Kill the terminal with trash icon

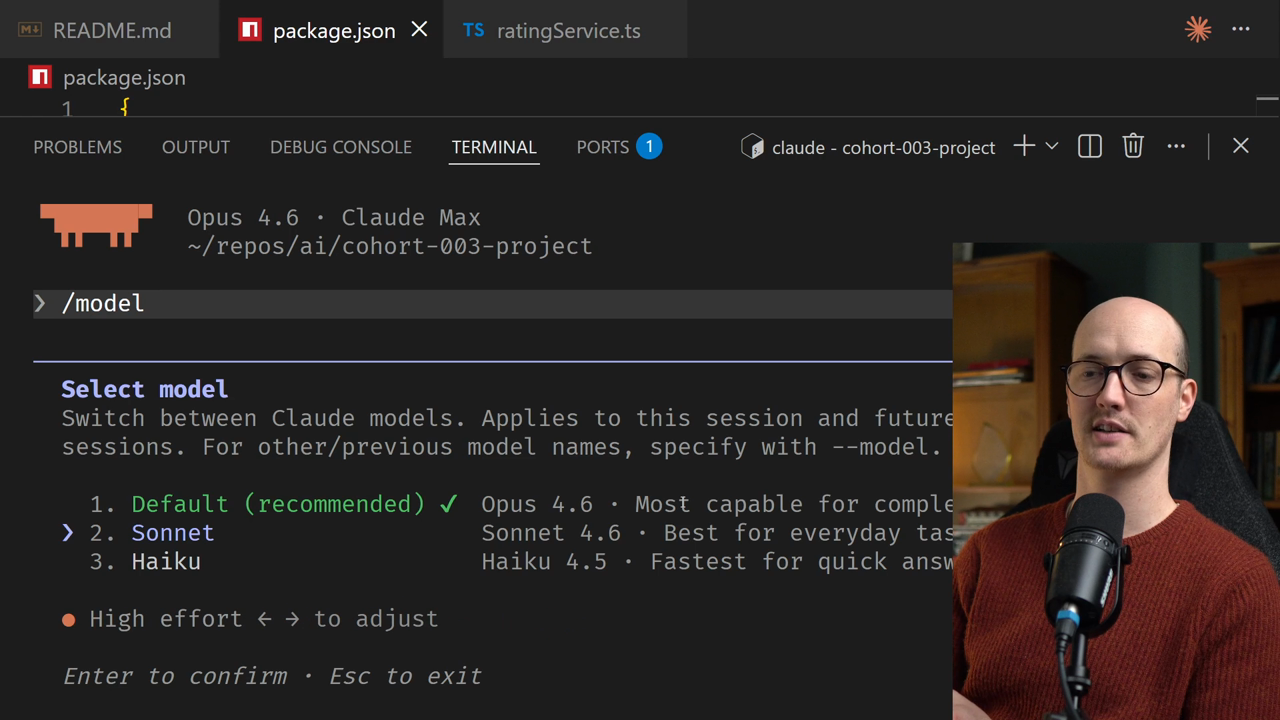click(1133, 146)
